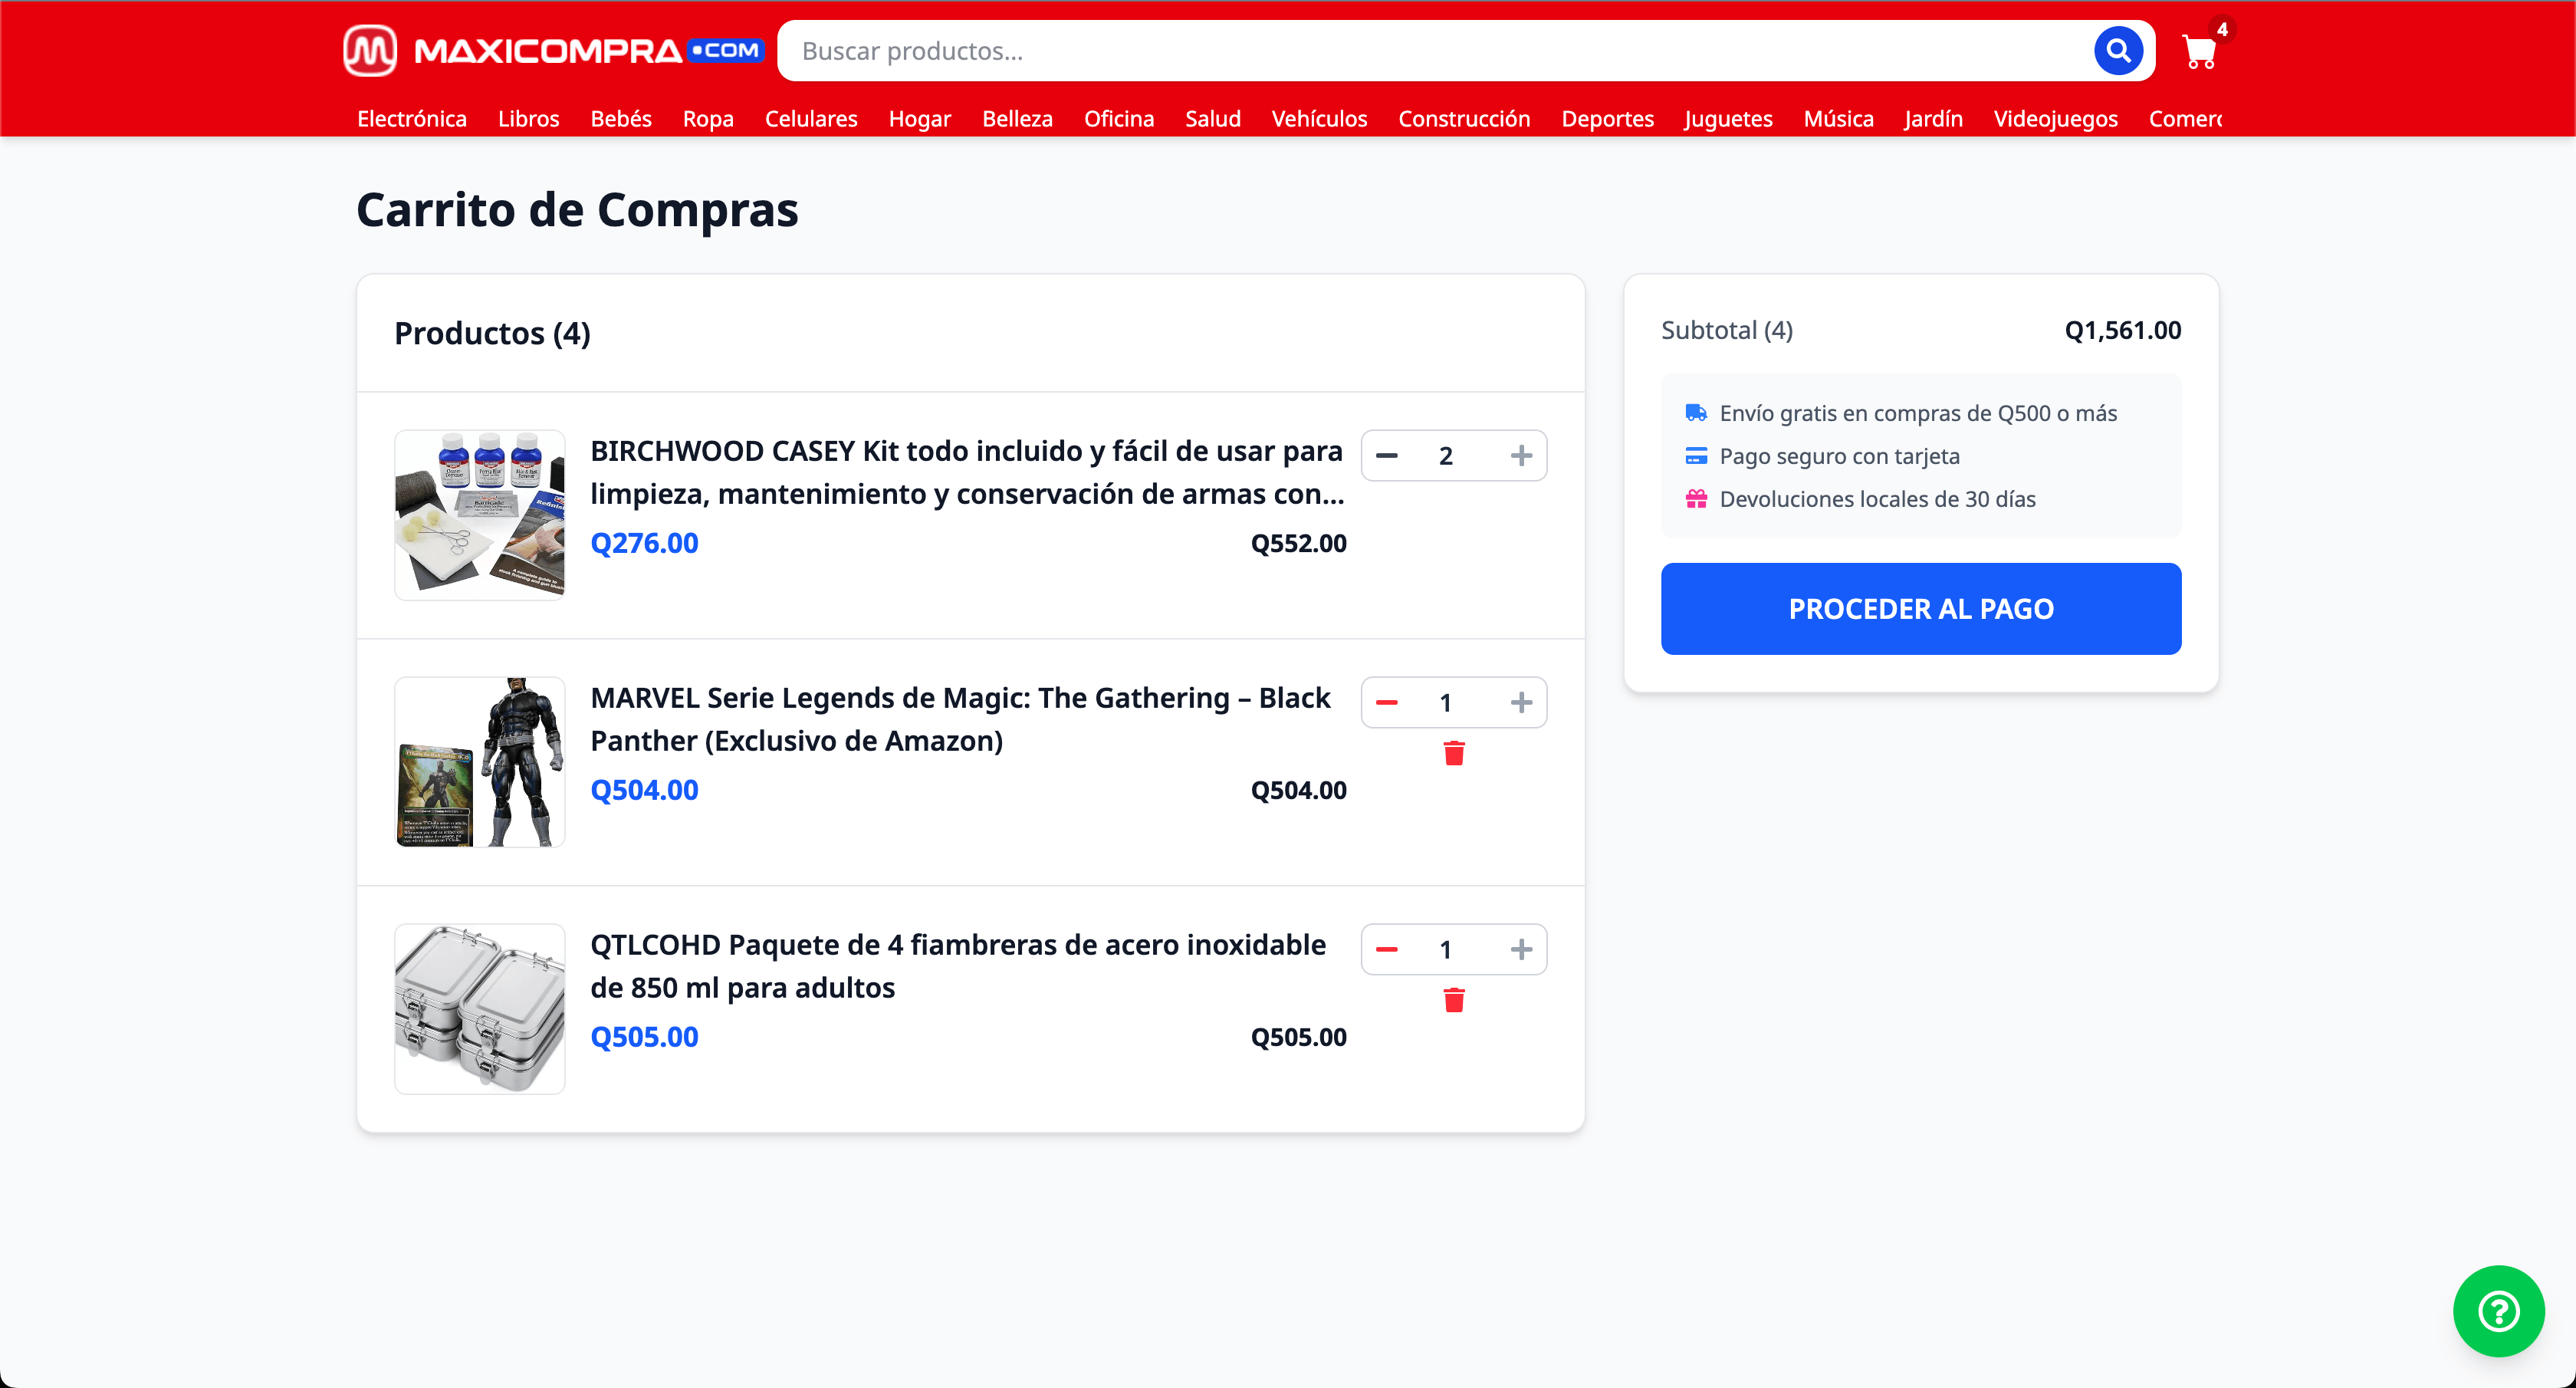The width and height of the screenshot is (2576, 1388).
Task: Open the shopping cart icon in header
Action: point(2200,51)
